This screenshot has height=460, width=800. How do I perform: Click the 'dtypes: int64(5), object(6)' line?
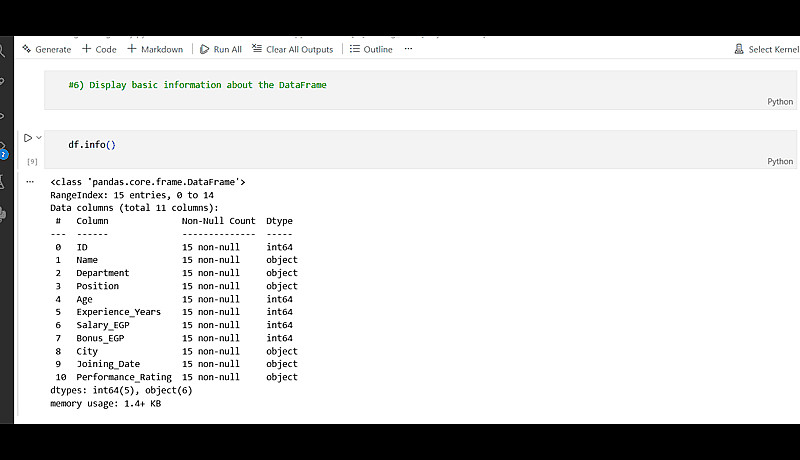click(x=121, y=391)
